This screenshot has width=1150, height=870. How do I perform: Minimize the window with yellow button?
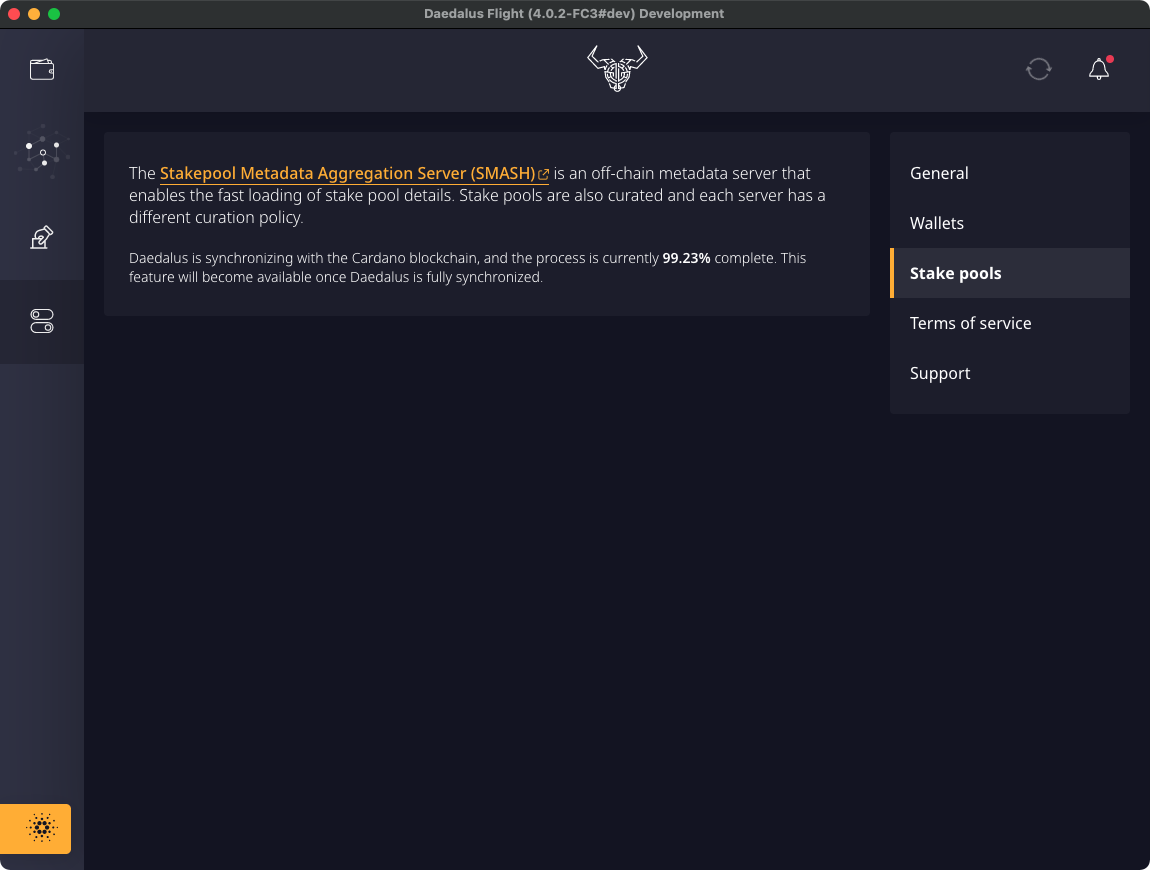34,14
